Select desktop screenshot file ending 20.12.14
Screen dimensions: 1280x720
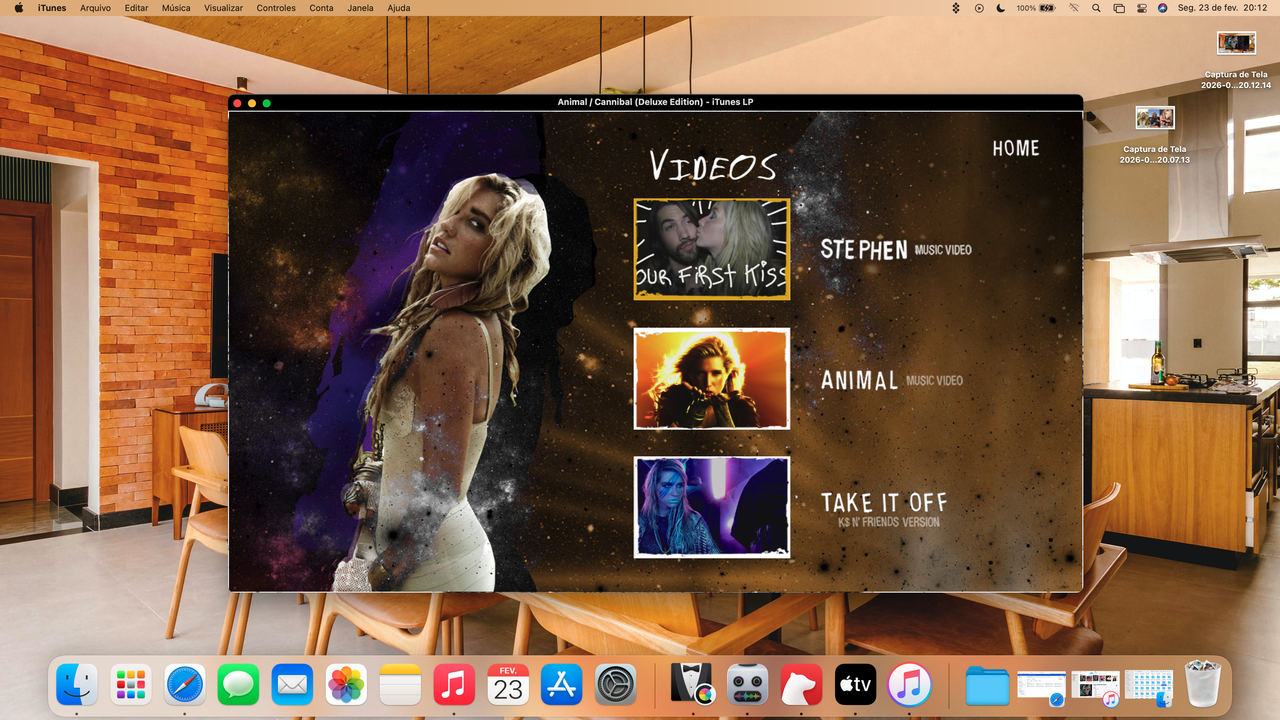pos(1237,60)
